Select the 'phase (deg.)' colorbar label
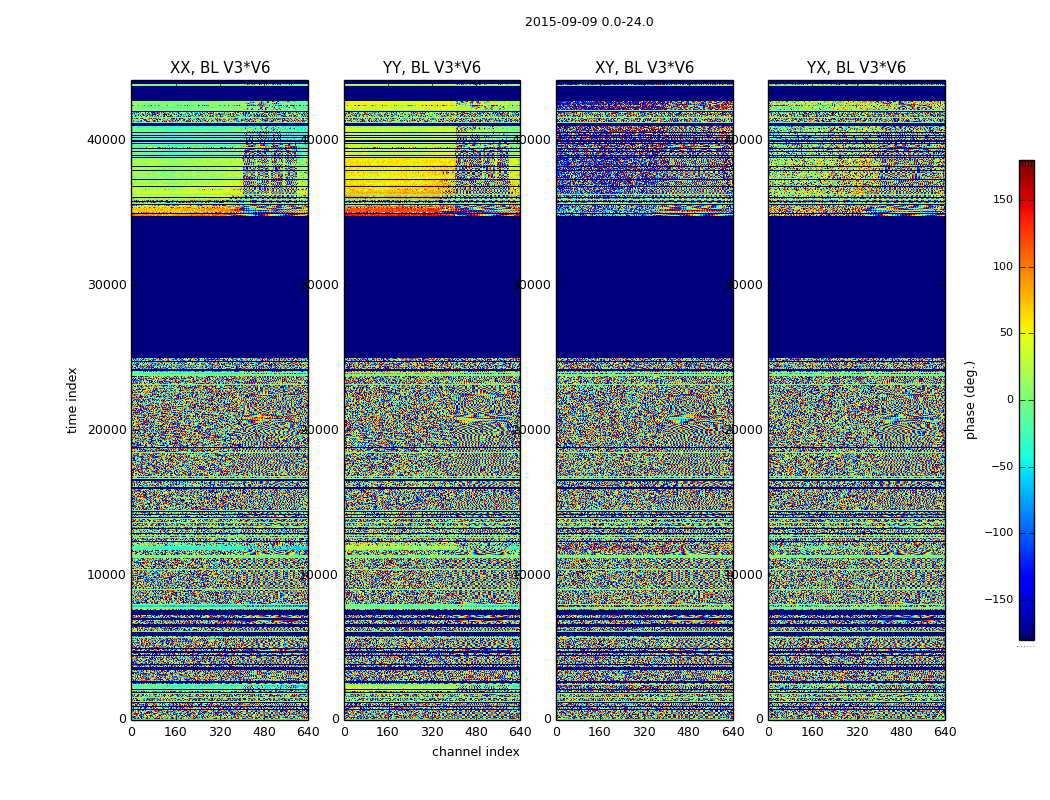Image resolution: width=1050 pixels, height=800 pixels. 970,400
